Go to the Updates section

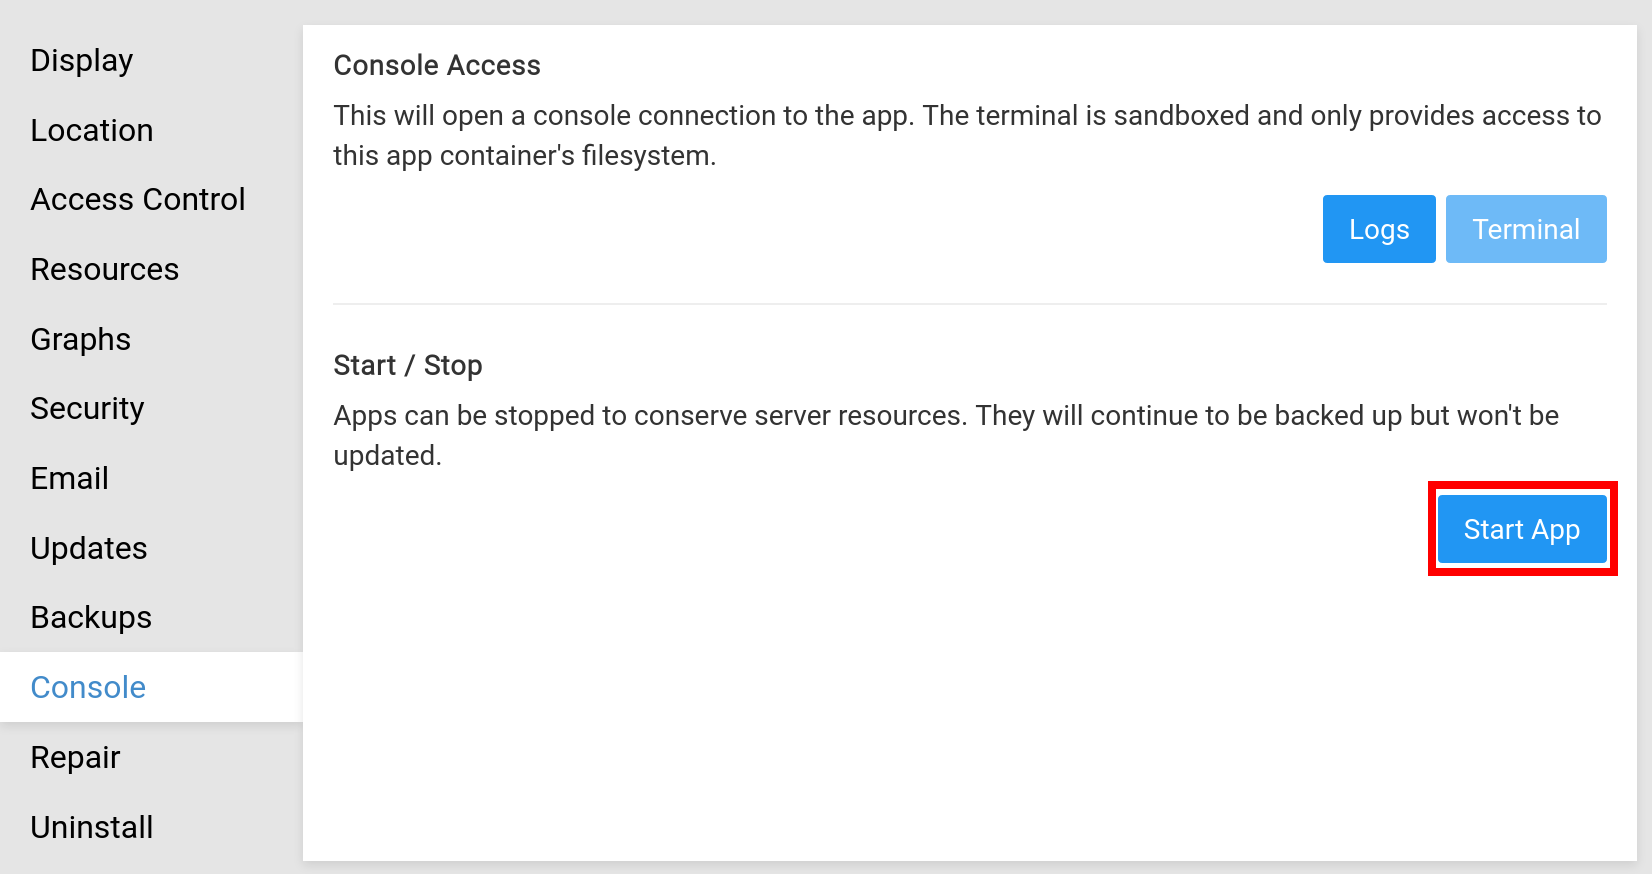[x=89, y=549]
